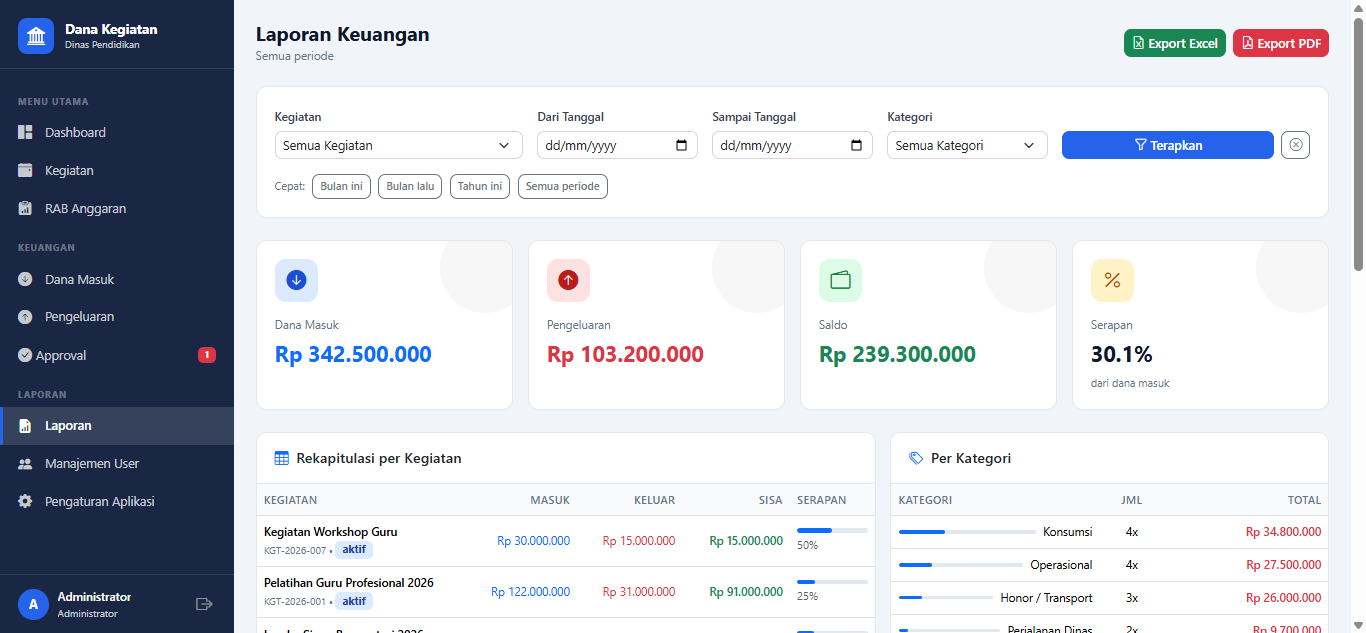Click the Approval checkmark icon in sidebar
The width and height of the screenshot is (1366, 633).
click(x=25, y=355)
